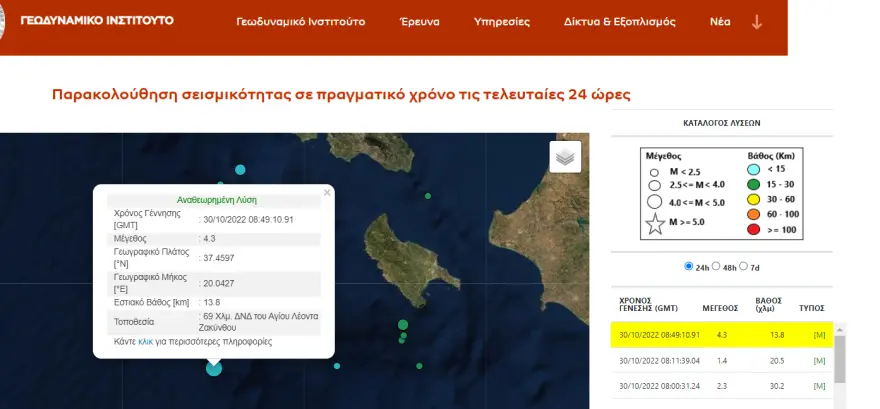Expand the Δίκτυα & Εξοπλισμός menu

click(619, 22)
